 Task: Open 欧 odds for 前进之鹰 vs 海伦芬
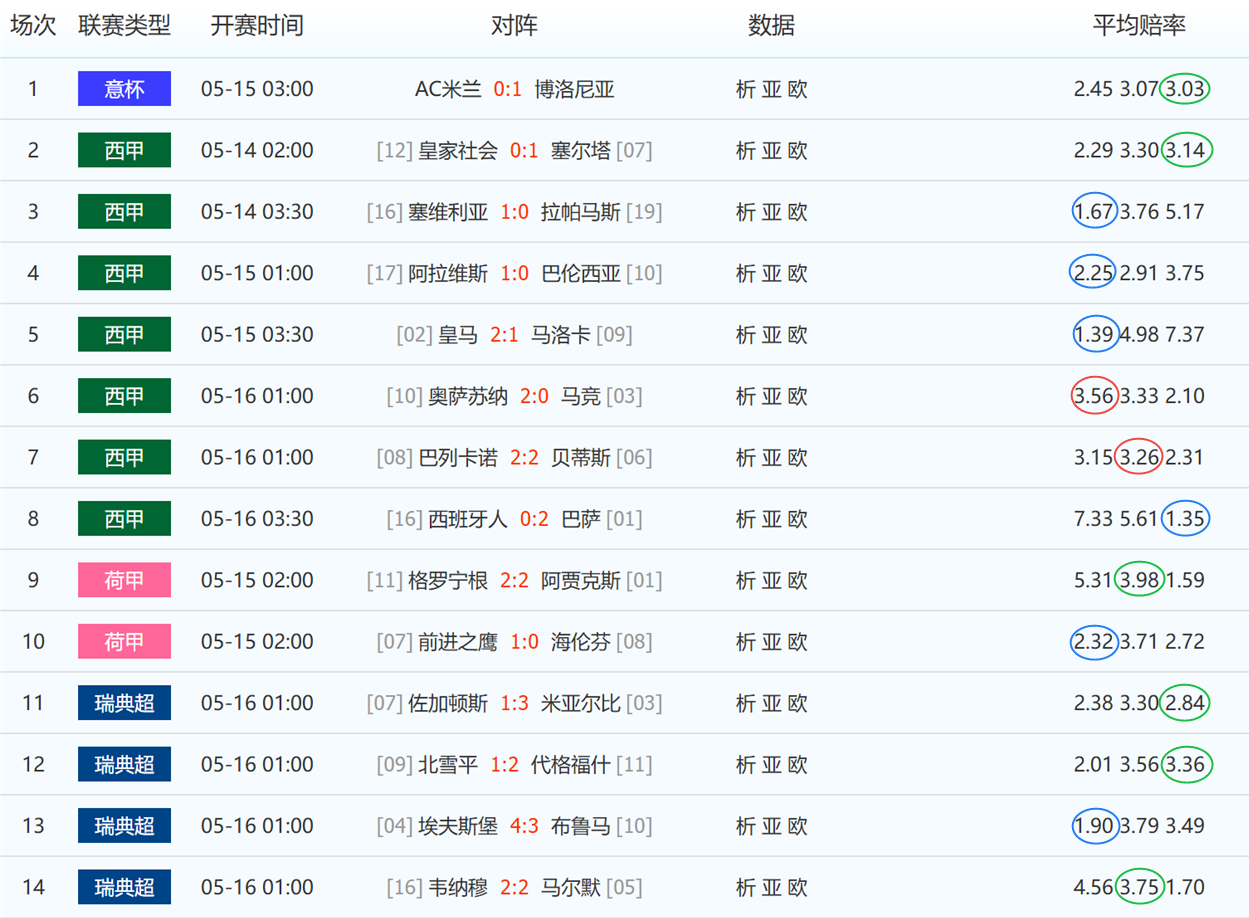coord(797,641)
